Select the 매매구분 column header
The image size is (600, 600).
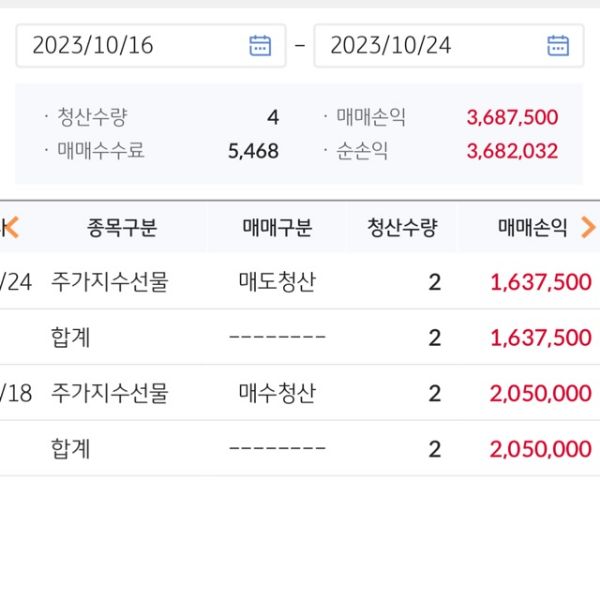click(277, 228)
